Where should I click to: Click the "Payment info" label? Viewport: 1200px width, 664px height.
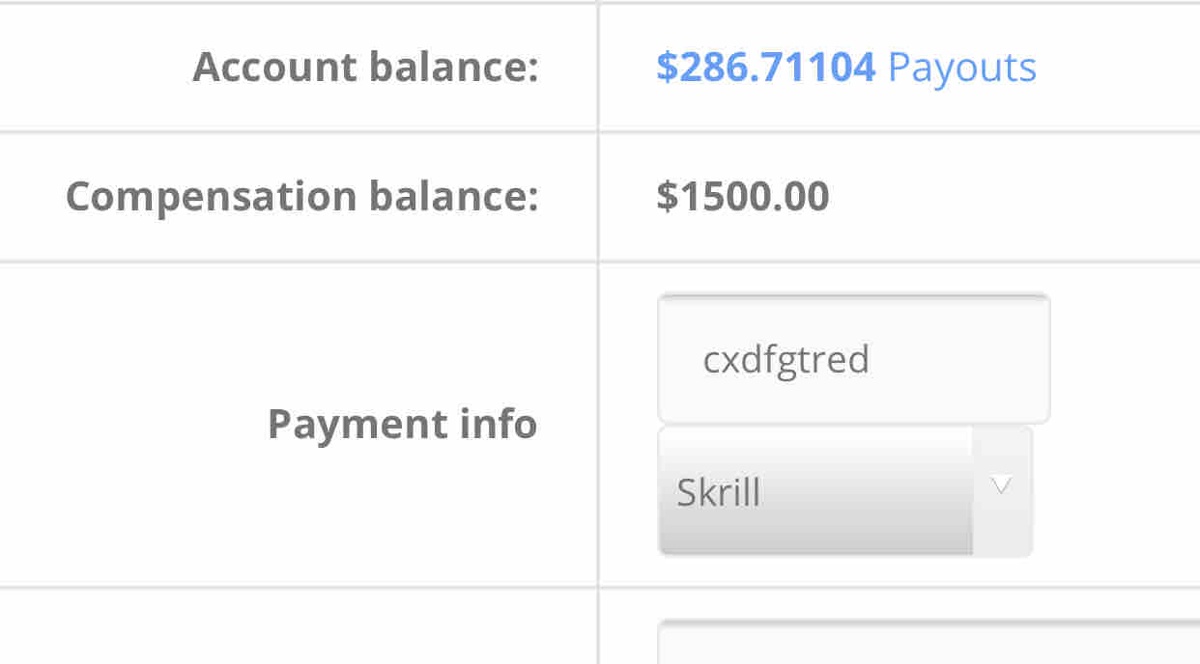pyautogui.click(x=402, y=424)
